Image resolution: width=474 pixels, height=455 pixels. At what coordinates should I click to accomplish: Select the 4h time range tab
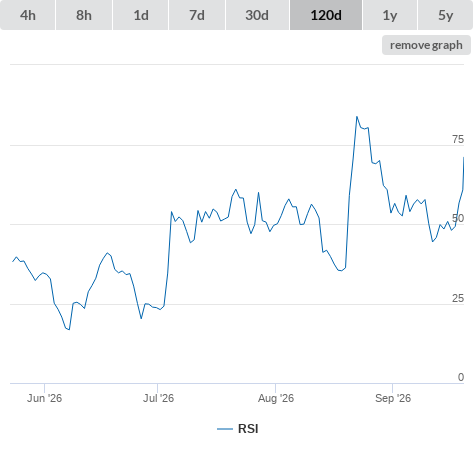(28, 15)
